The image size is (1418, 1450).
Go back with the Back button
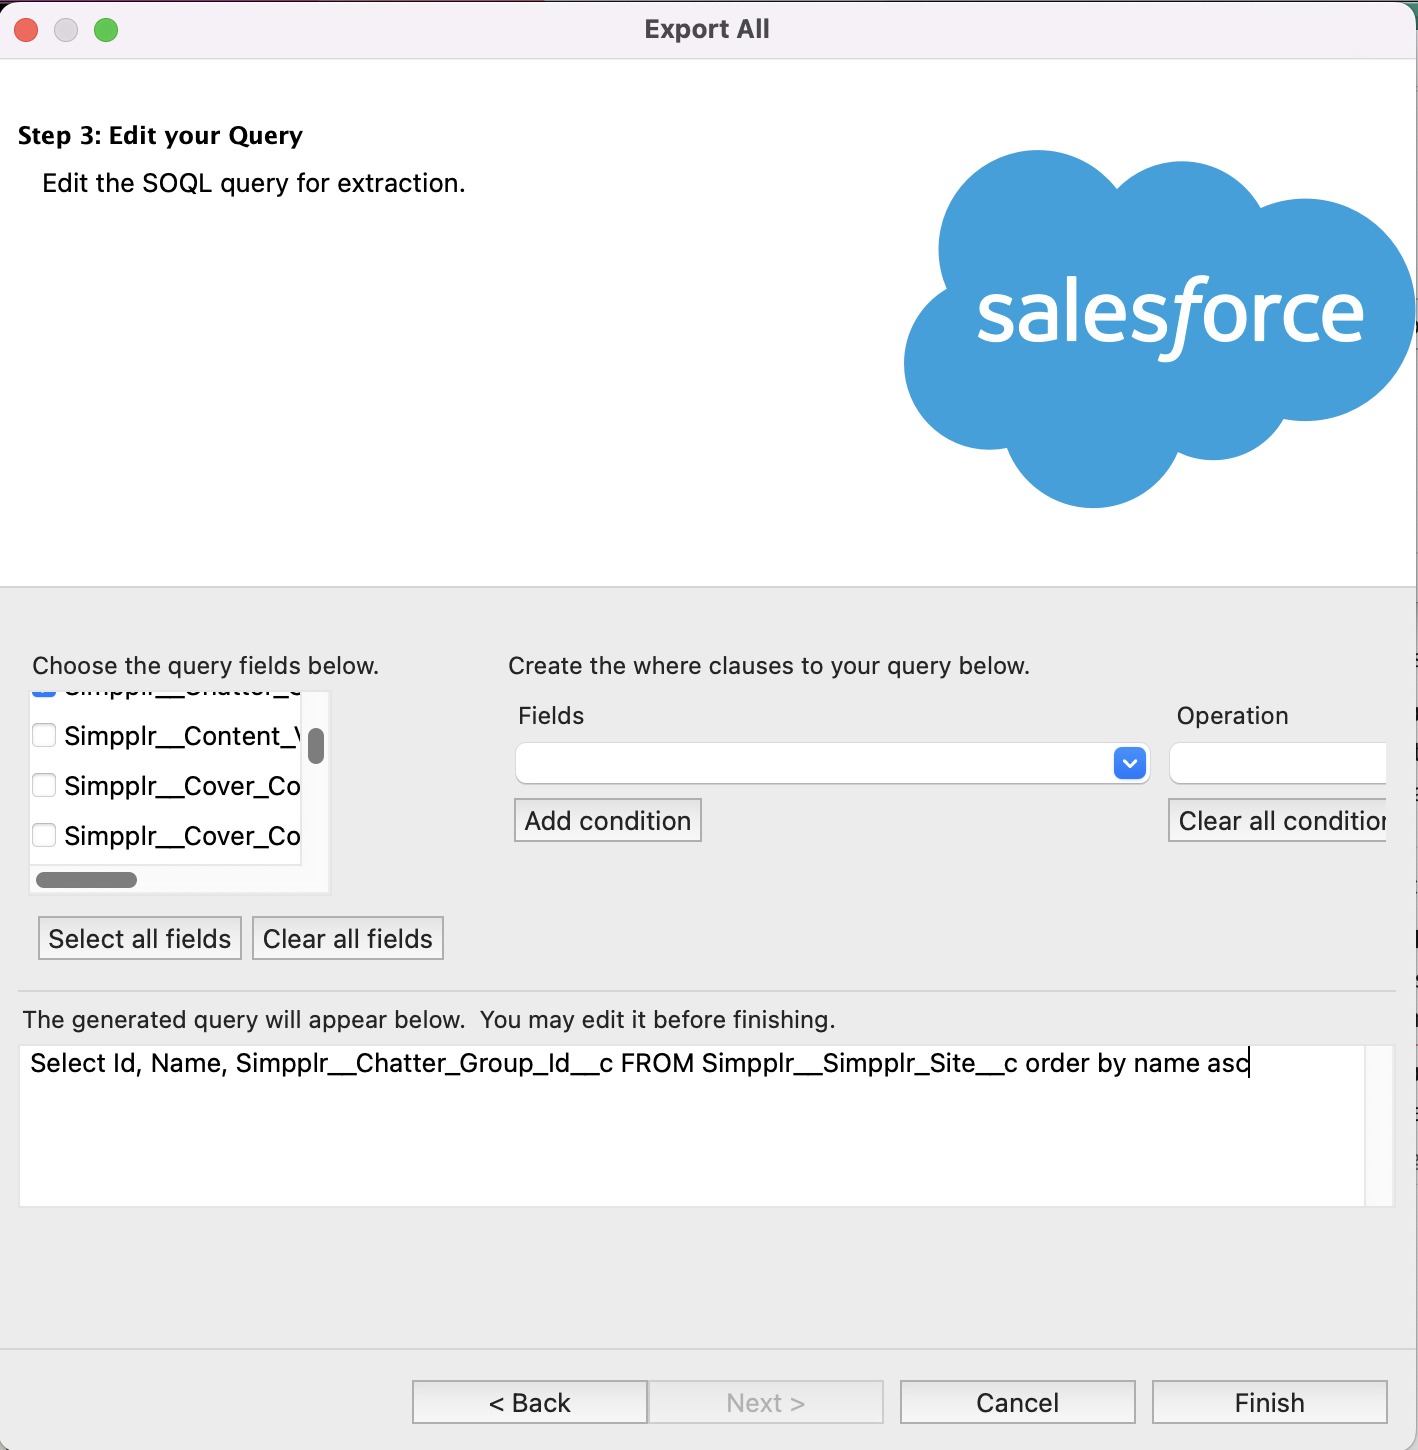(530, 1402)
